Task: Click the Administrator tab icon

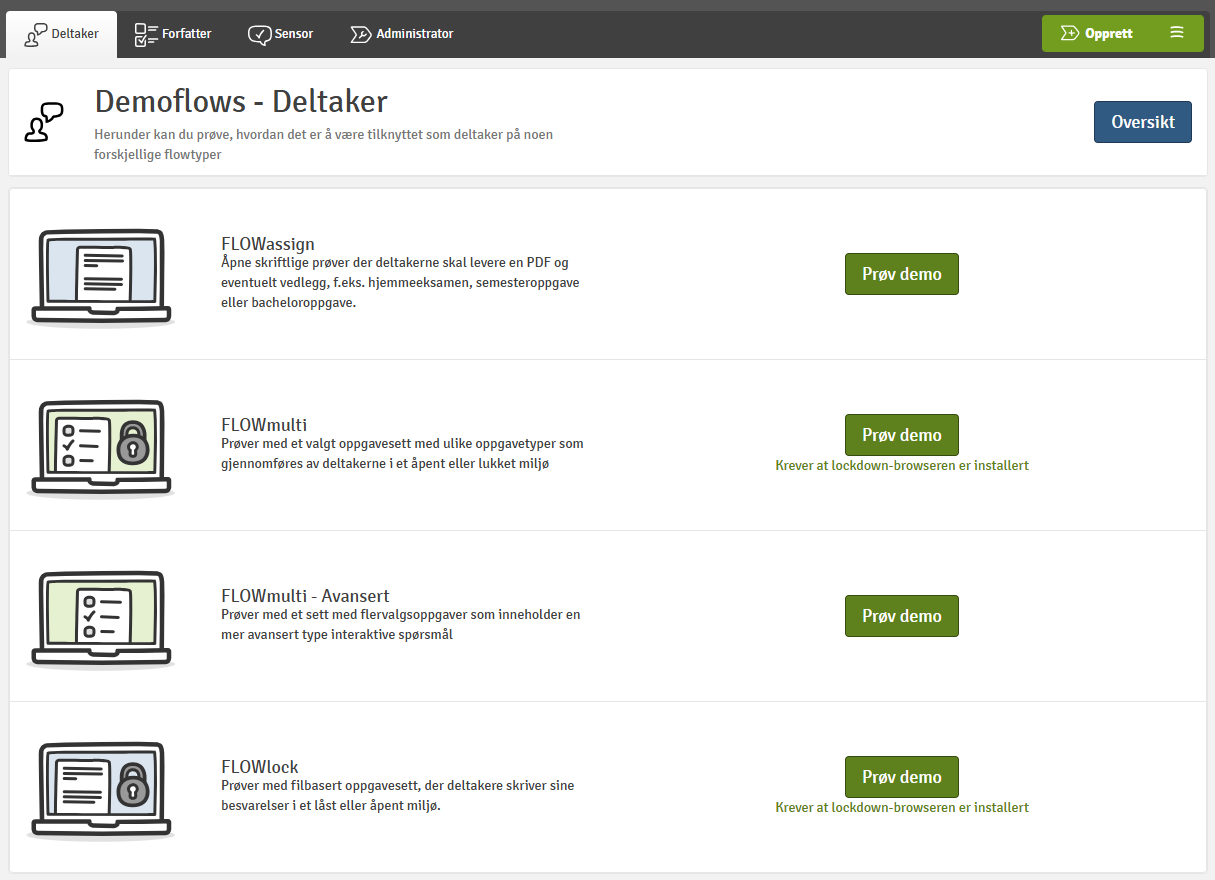Action: pos(360,34)
